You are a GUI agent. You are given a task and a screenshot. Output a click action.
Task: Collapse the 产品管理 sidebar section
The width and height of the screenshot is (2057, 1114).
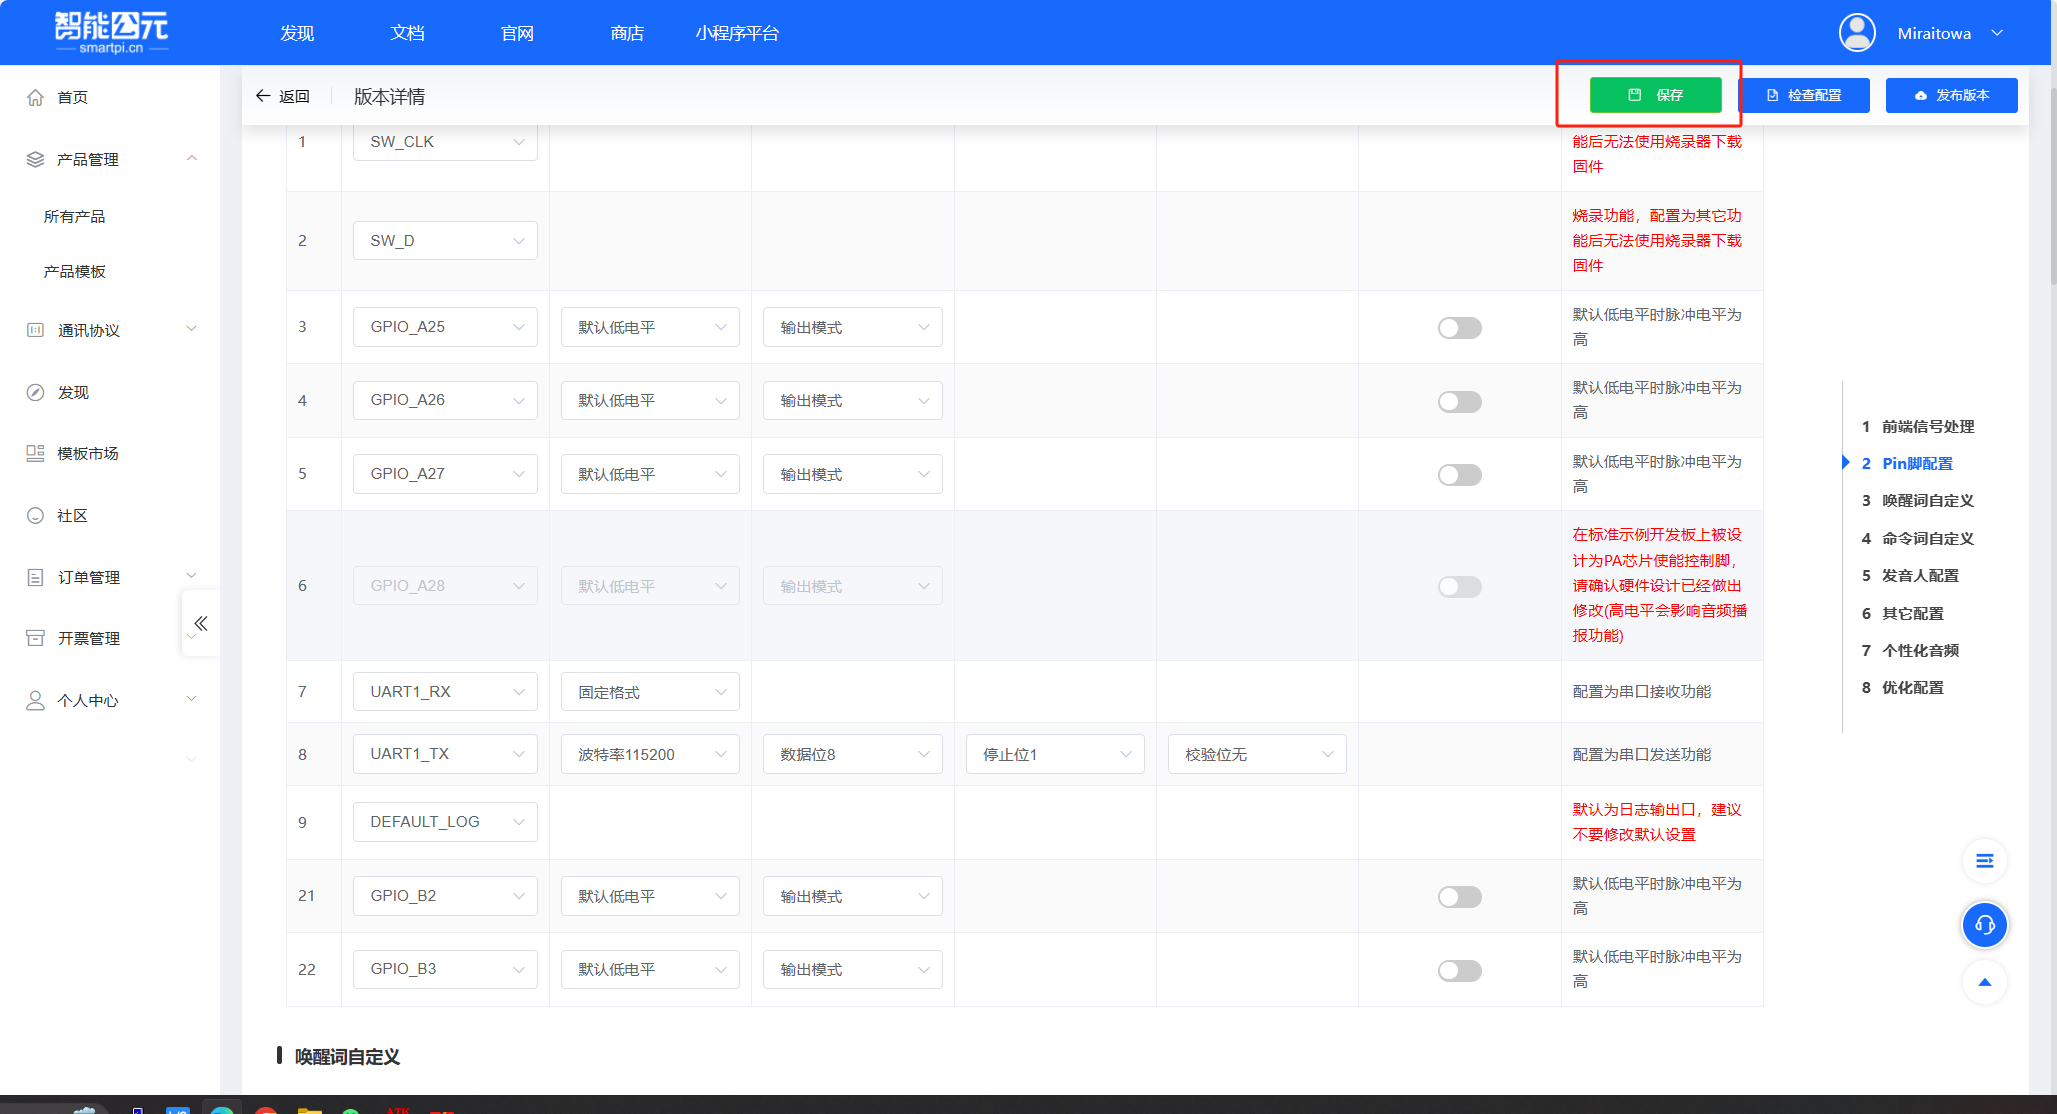(x=192, y=158)
